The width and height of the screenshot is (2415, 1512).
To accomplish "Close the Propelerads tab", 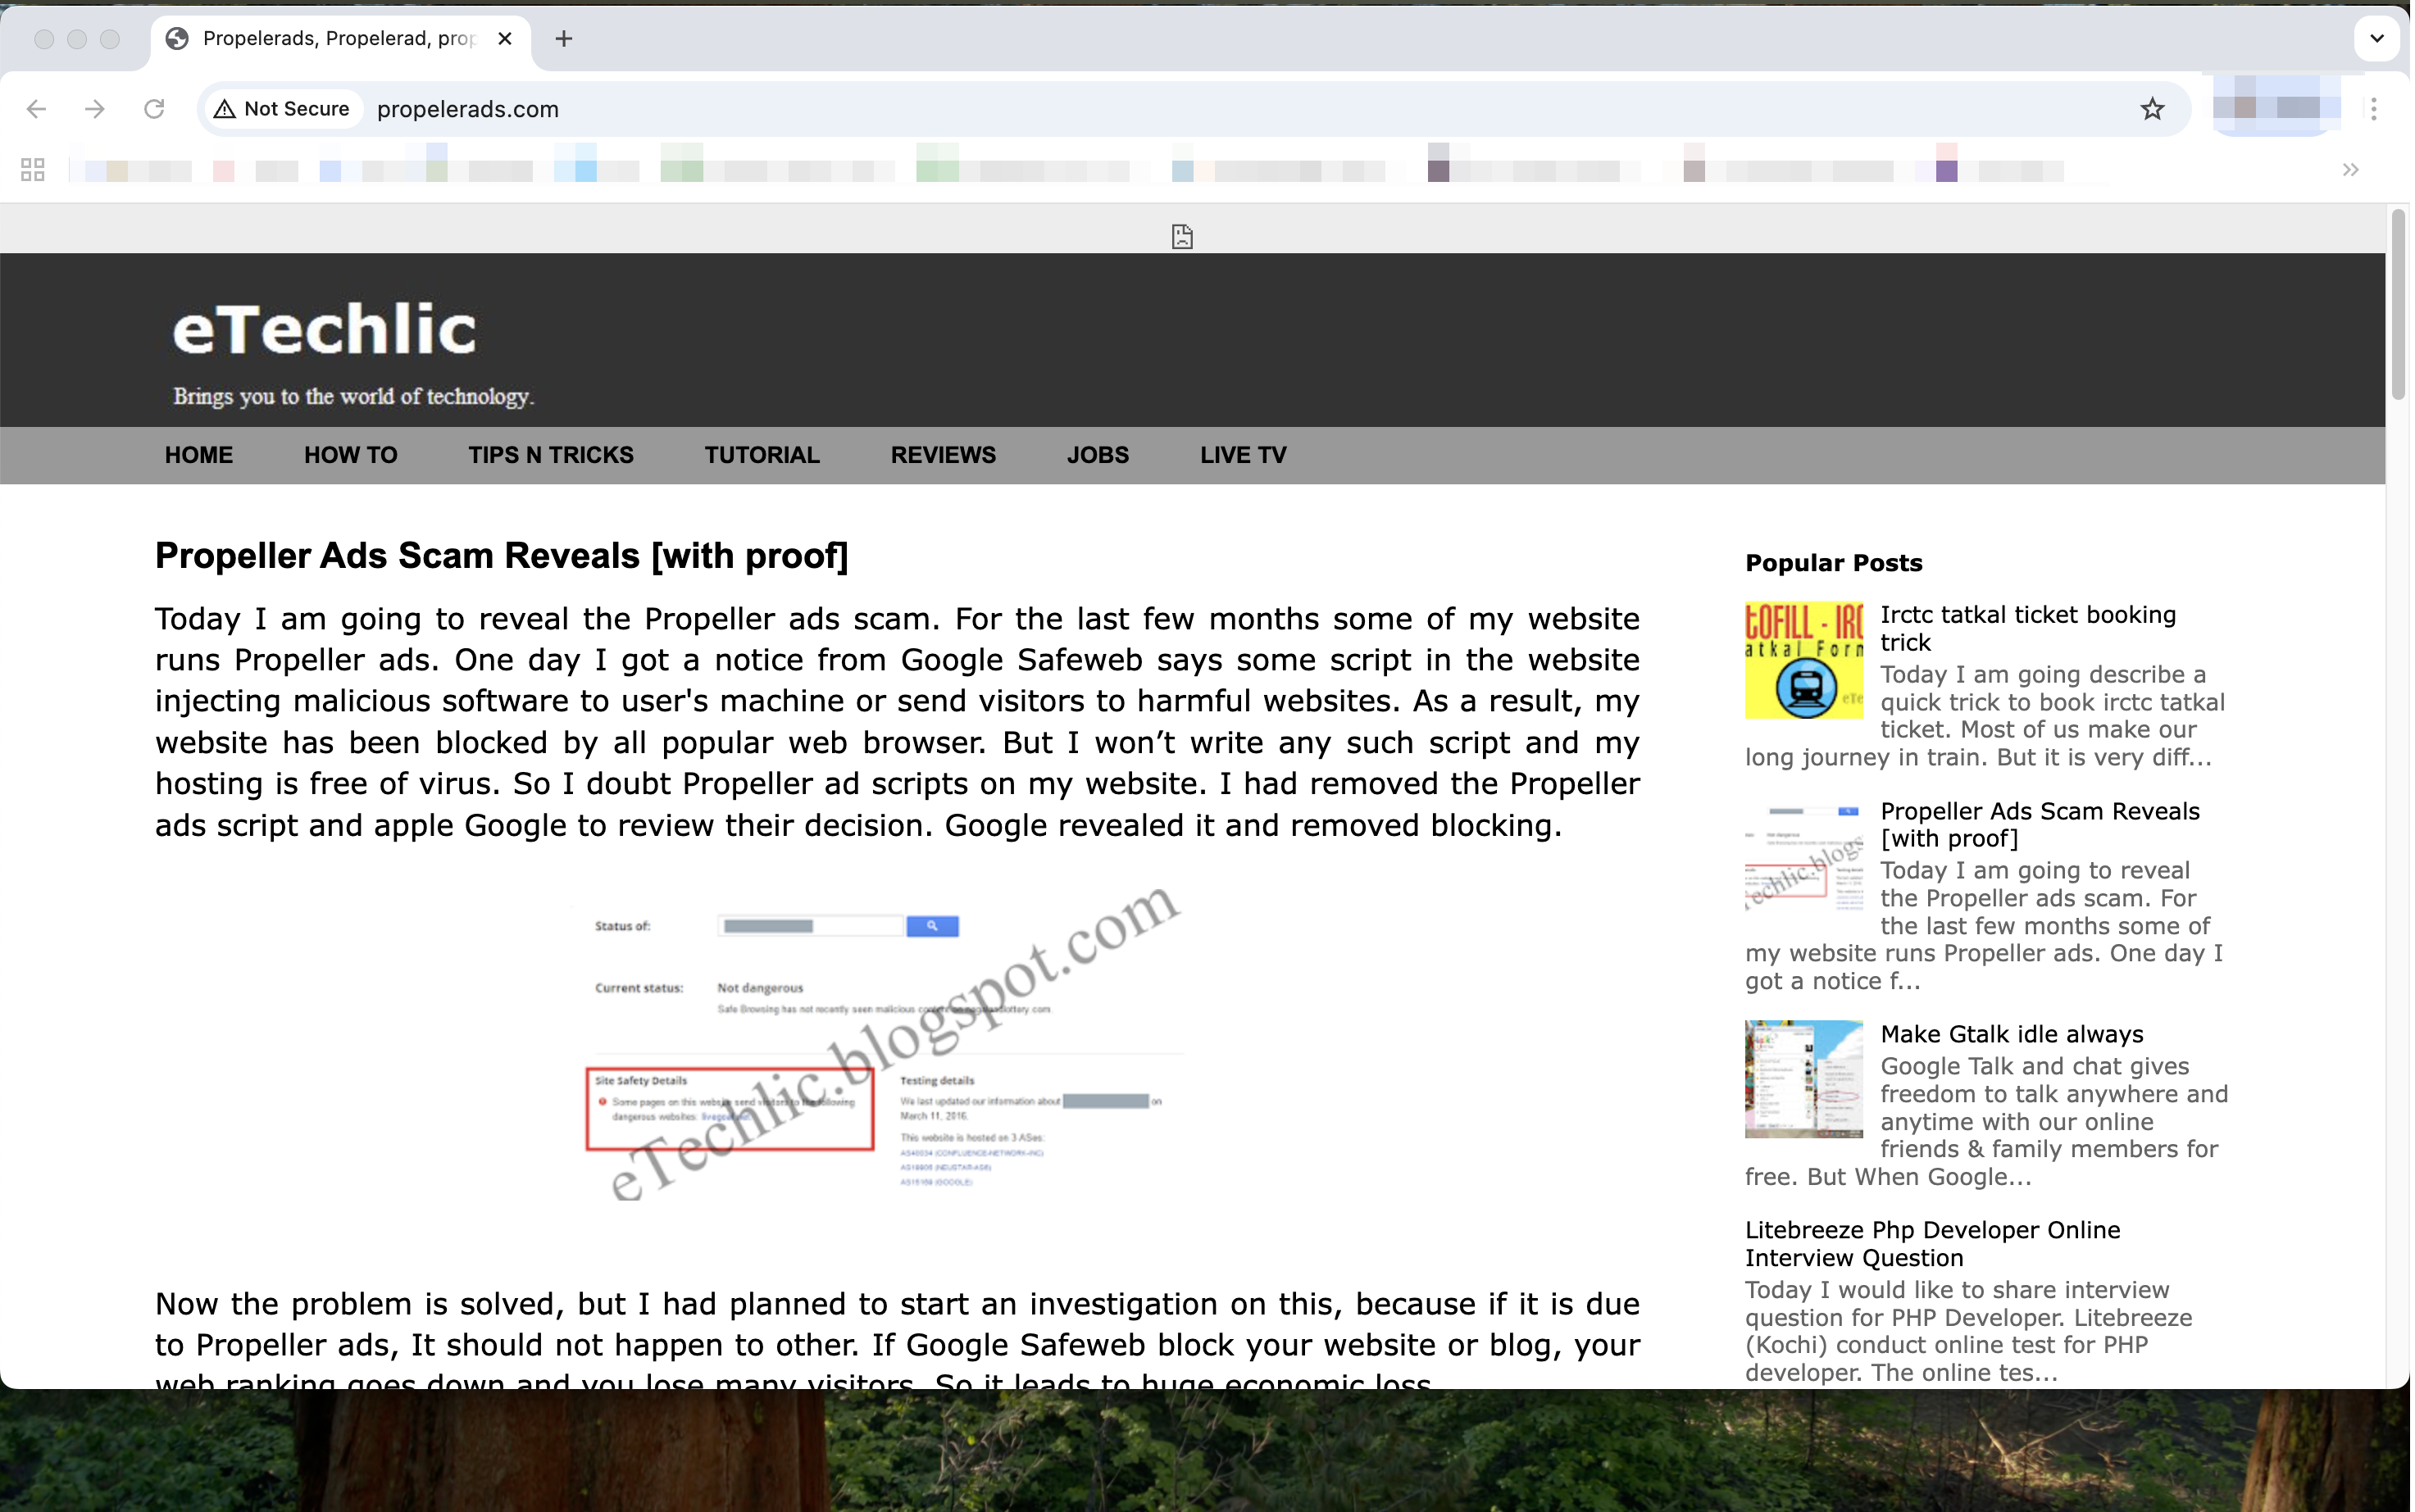I will pos(505,39).
